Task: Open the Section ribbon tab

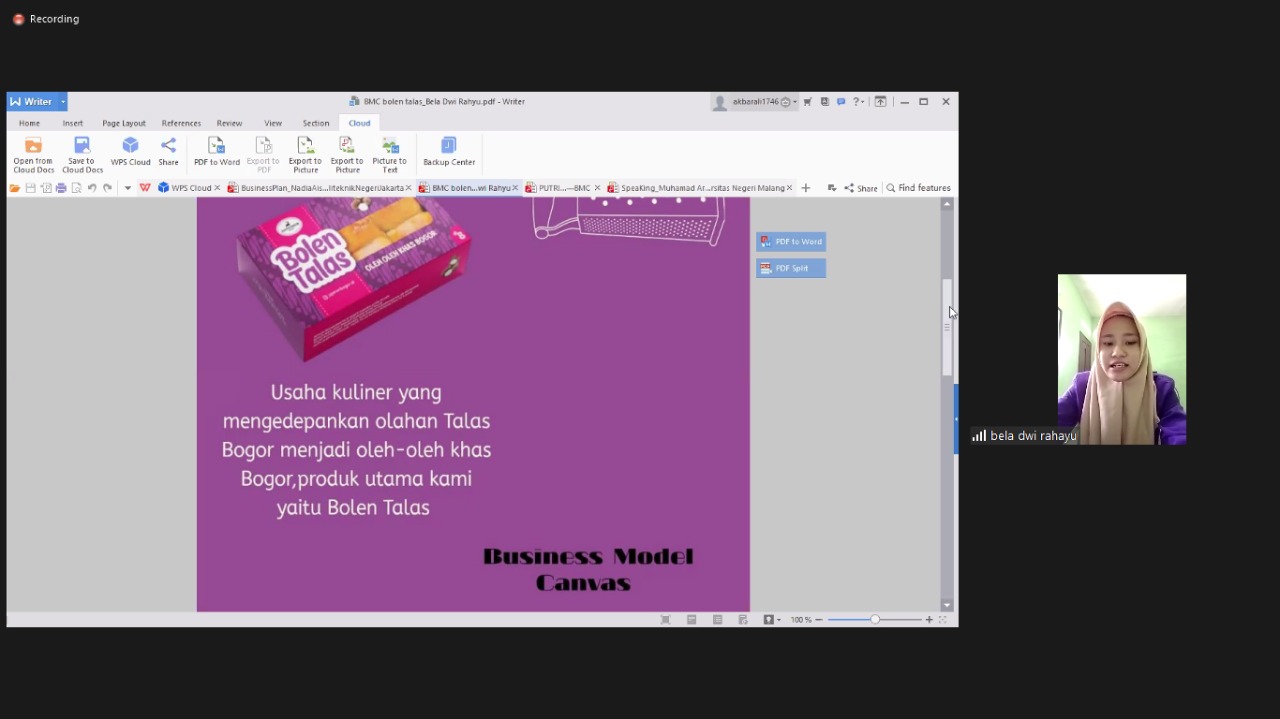Action: click(x=316, y=123)
